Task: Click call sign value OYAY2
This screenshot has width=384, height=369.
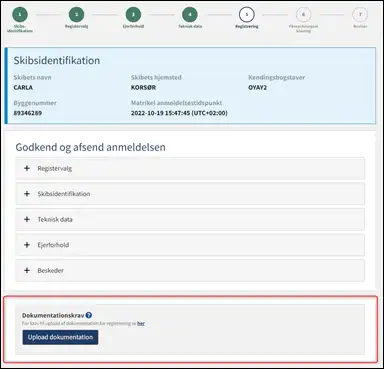Action: [x=258, y=88]
